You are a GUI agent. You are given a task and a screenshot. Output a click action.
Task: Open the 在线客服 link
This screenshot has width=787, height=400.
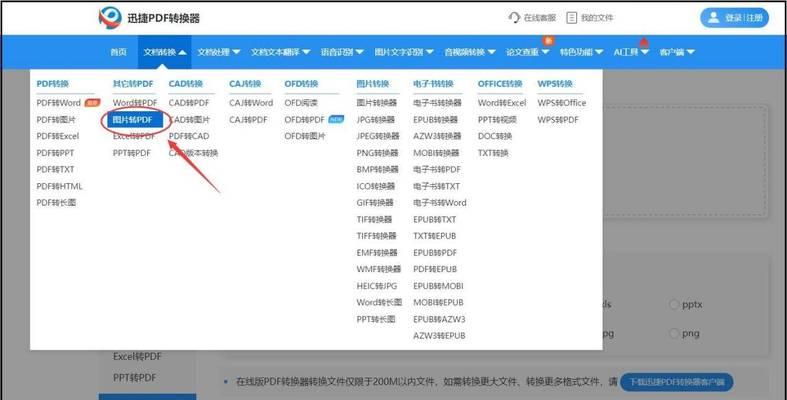pyautogui.click(x=540, y=18)
